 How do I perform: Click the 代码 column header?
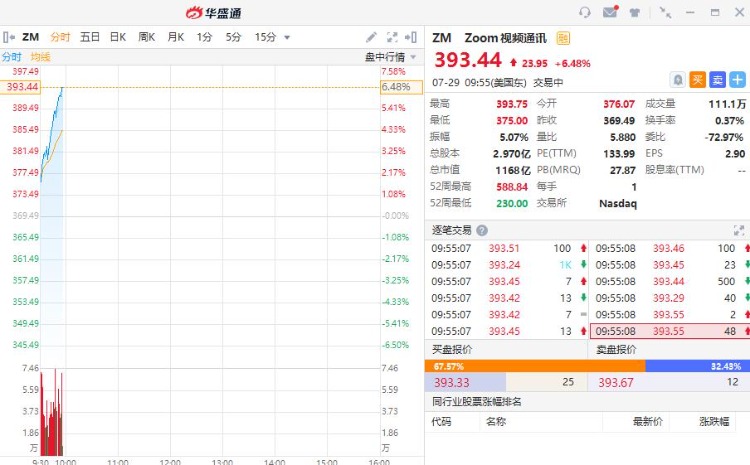coord(441,421)
